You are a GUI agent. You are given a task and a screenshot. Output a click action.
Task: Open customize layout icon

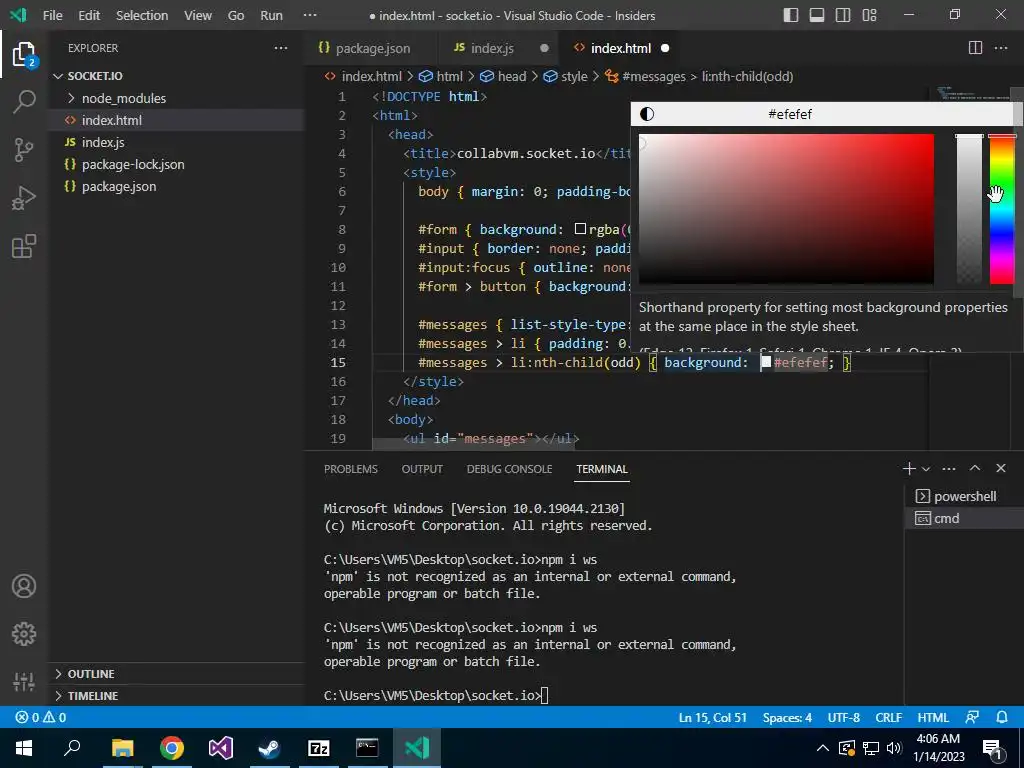pyautogui.click(x=869, y=15)
